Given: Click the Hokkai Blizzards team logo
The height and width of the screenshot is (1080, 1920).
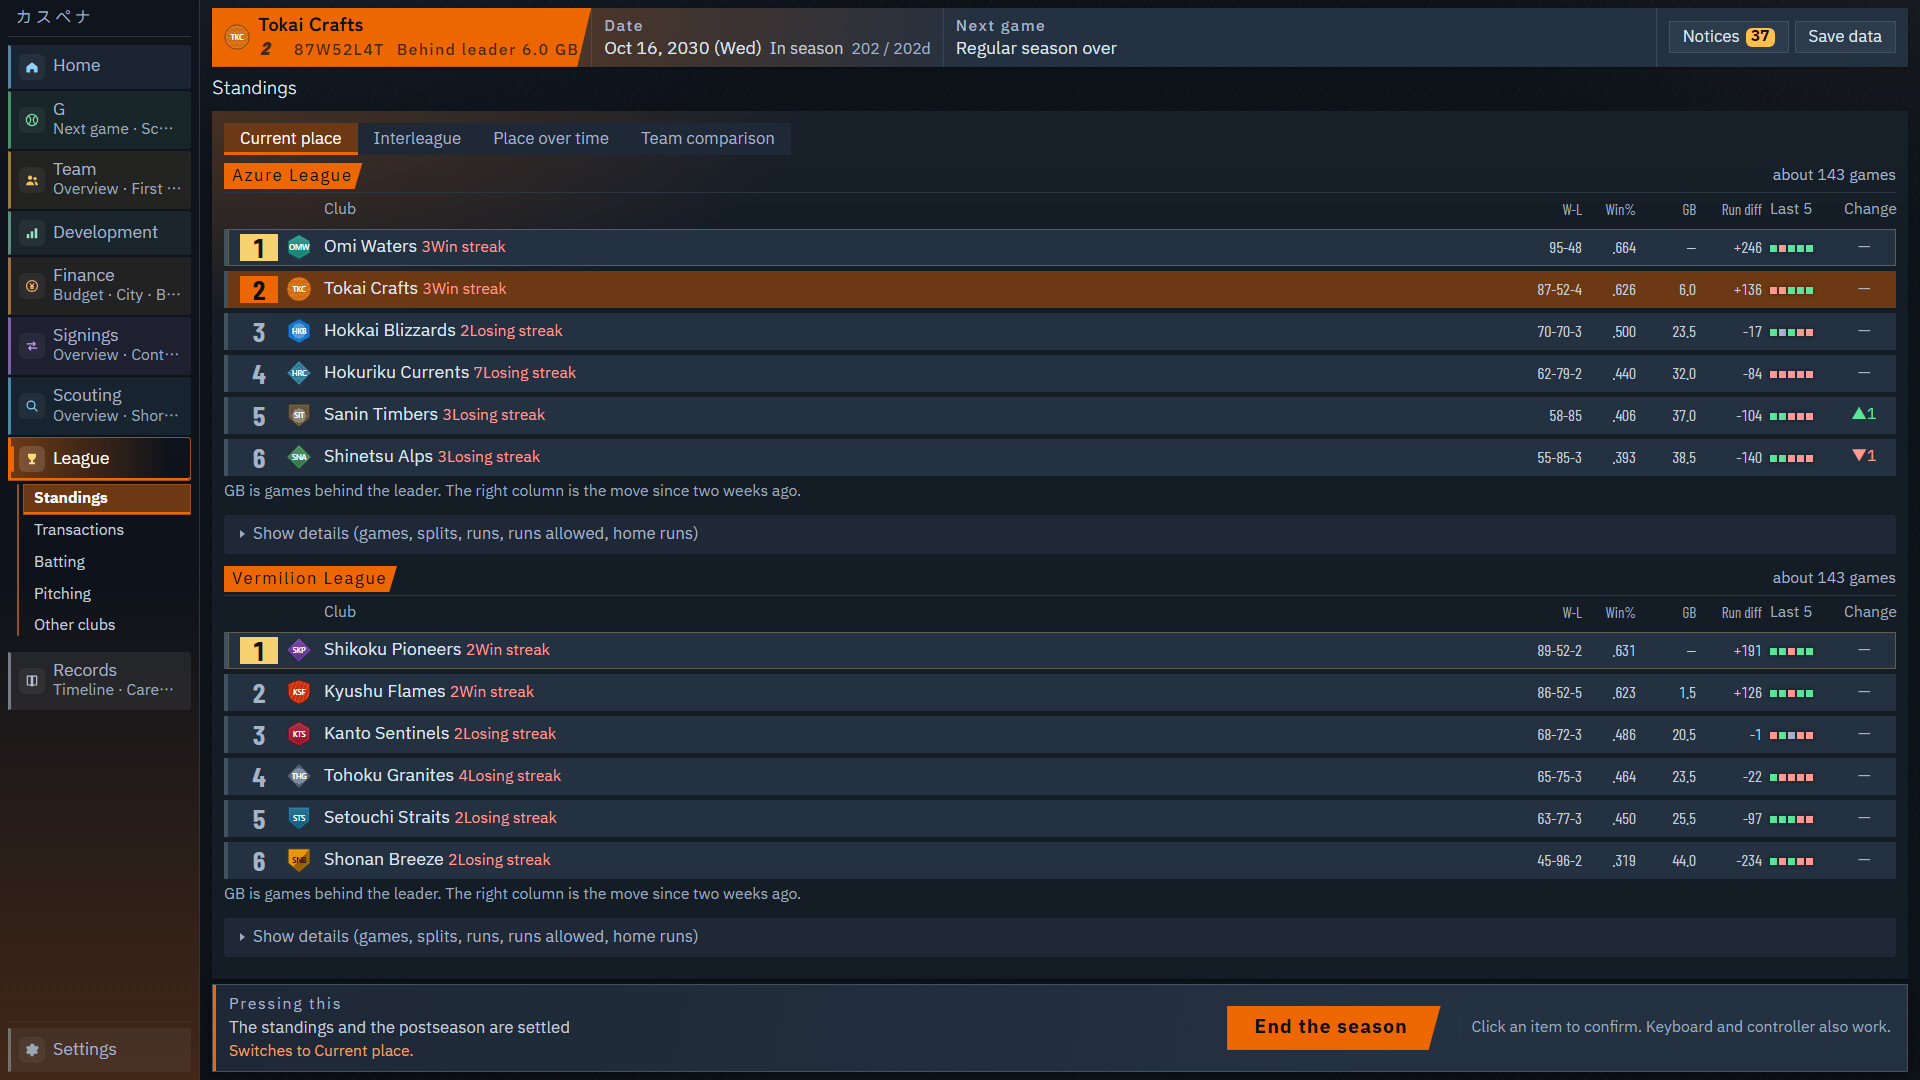Looking at the screenshot, I should pos(299,331).
